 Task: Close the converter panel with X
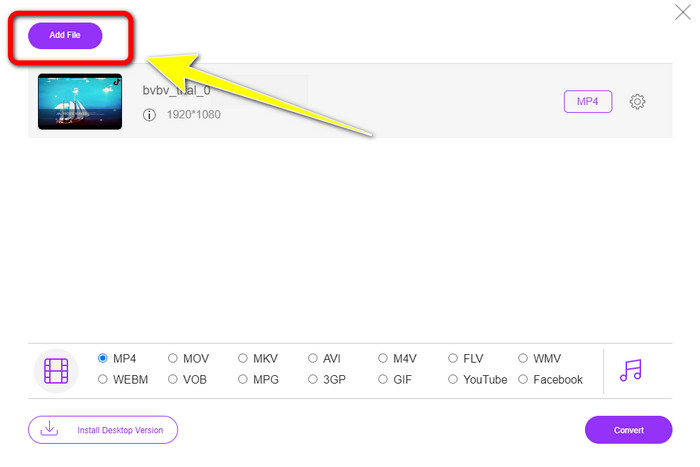683,13
